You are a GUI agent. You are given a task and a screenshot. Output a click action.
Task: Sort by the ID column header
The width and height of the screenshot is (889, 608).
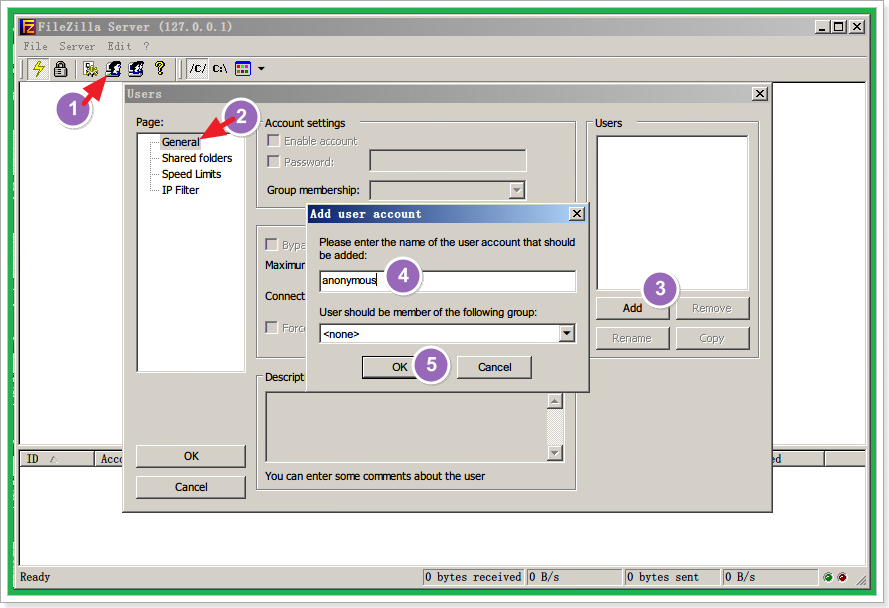click(x=57, y=459)
